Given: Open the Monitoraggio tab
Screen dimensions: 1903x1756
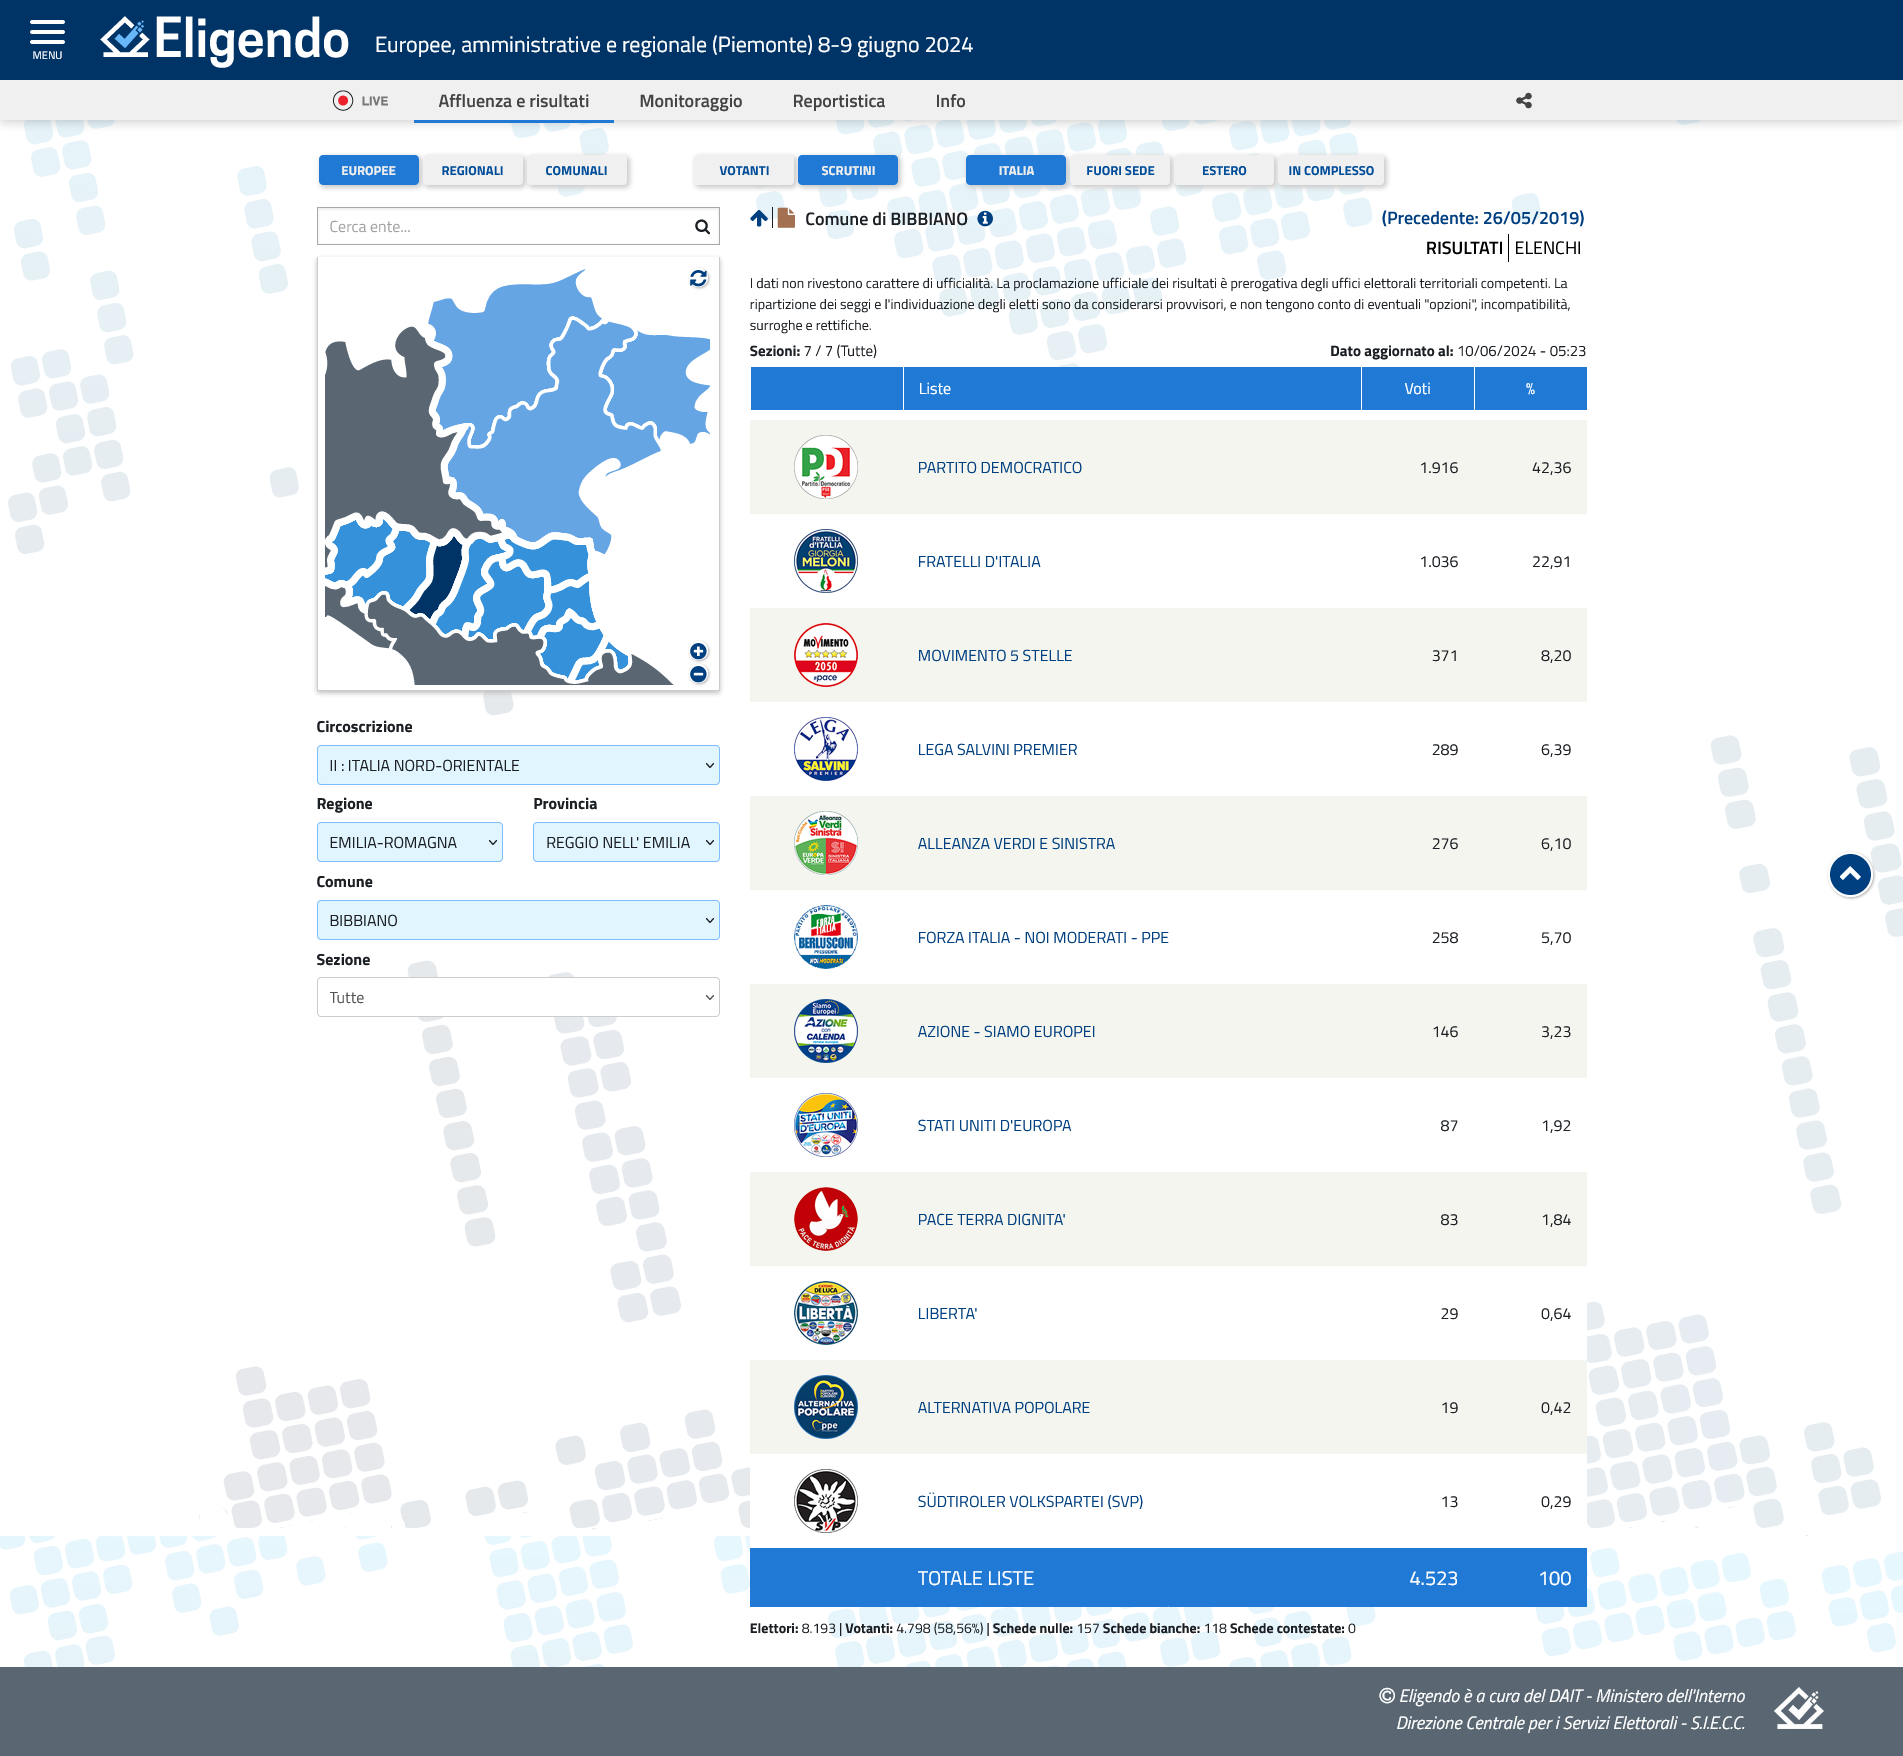Looking at the screenshot, I should (691, 101).
